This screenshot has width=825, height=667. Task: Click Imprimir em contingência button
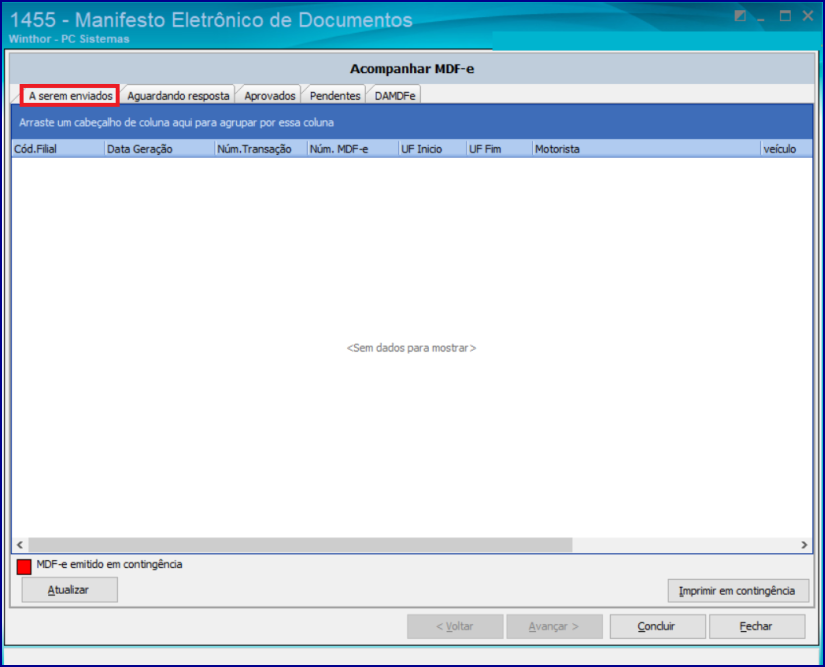[738, 591]
